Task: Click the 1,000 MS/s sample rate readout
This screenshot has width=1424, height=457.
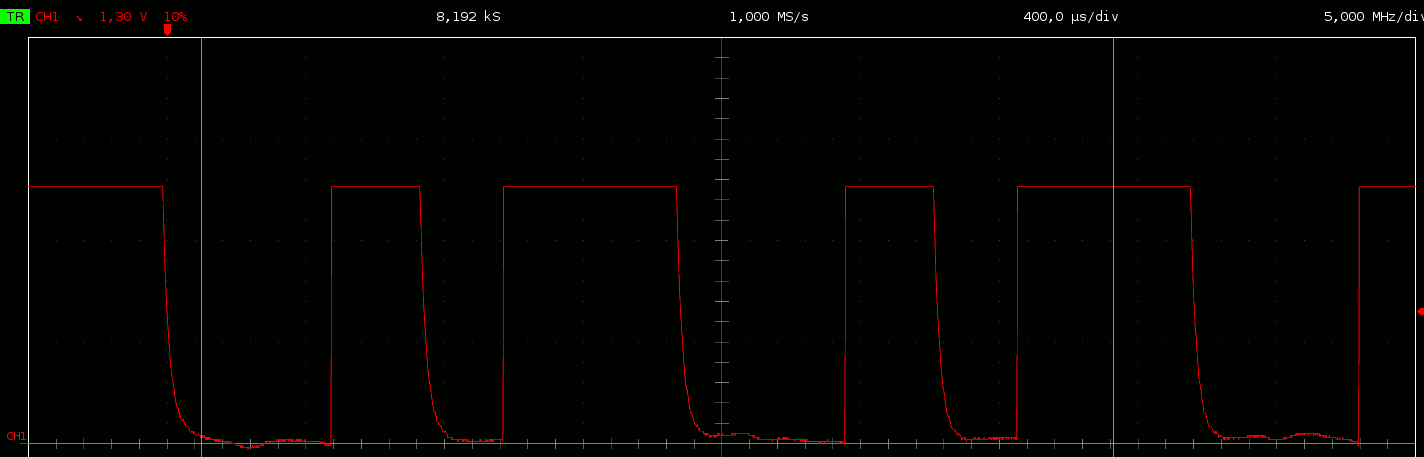Action: point(769,17)
